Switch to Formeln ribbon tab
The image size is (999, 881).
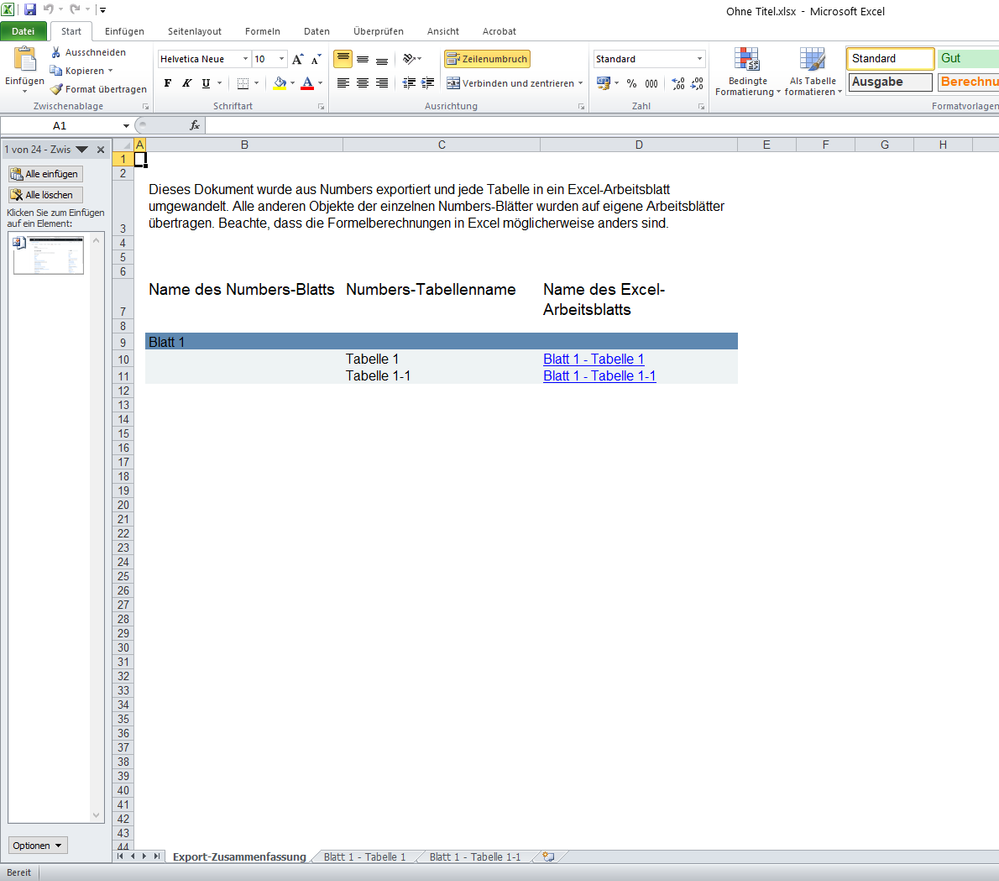(262, 31)
